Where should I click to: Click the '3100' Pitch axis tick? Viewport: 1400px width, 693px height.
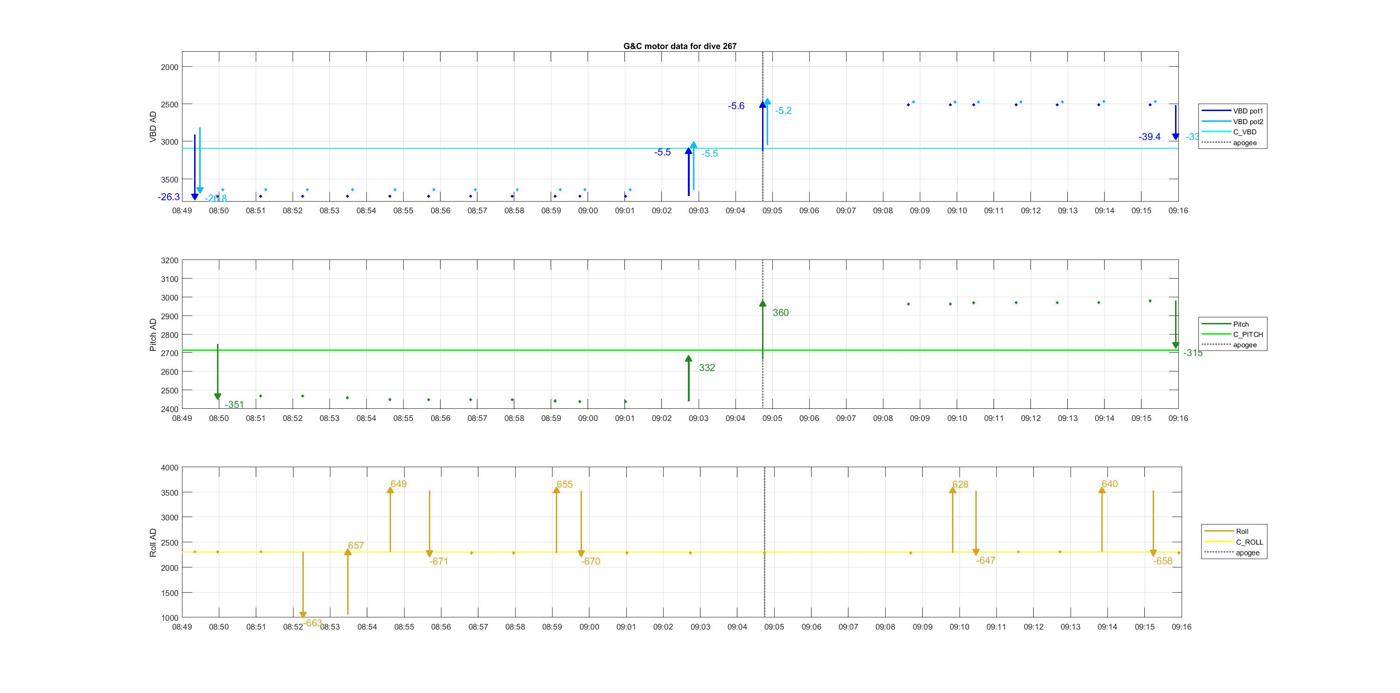(x=168, y=279)
